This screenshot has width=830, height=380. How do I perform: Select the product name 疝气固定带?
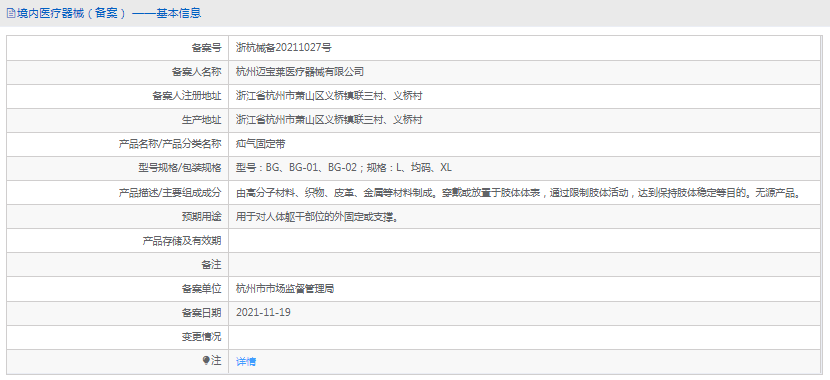pyautogui.click(x=260, y=144)
